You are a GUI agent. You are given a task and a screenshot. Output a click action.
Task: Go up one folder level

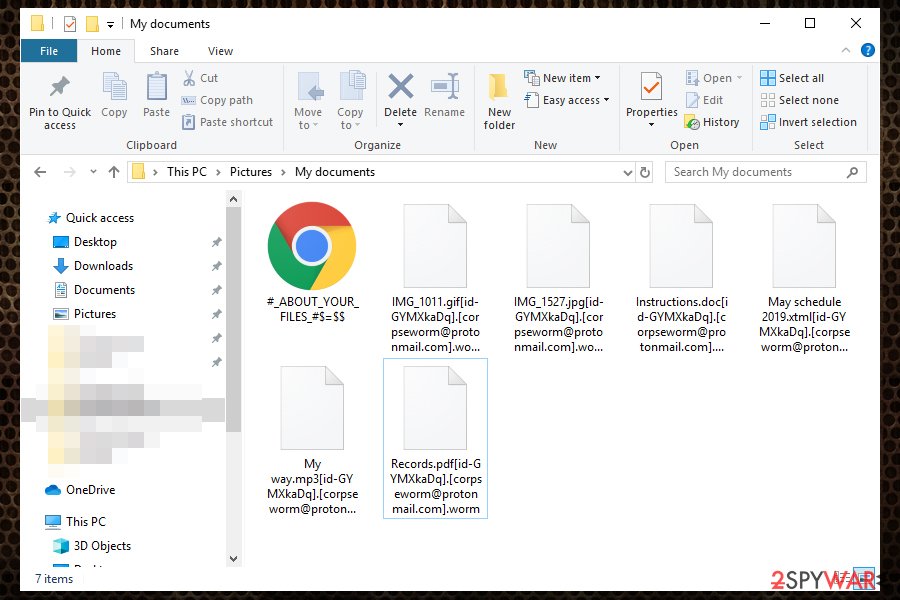[x=114, y=172]
